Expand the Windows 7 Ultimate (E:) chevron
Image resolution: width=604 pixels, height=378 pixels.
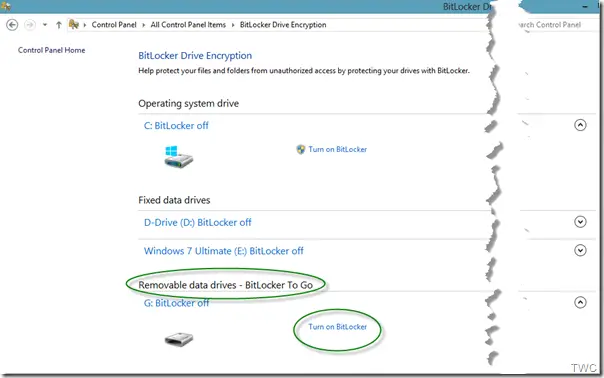tap(580, 250)
